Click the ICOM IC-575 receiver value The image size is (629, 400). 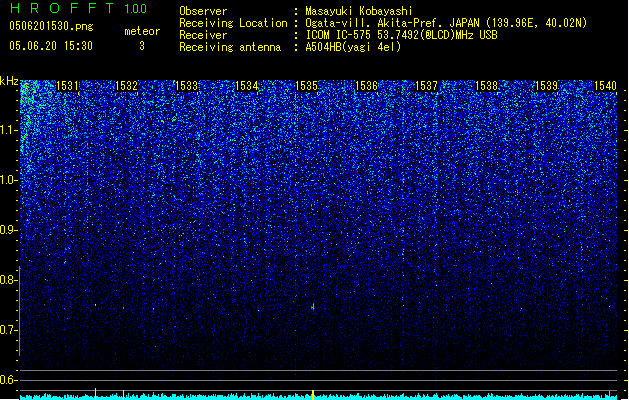tap(401, 35)
